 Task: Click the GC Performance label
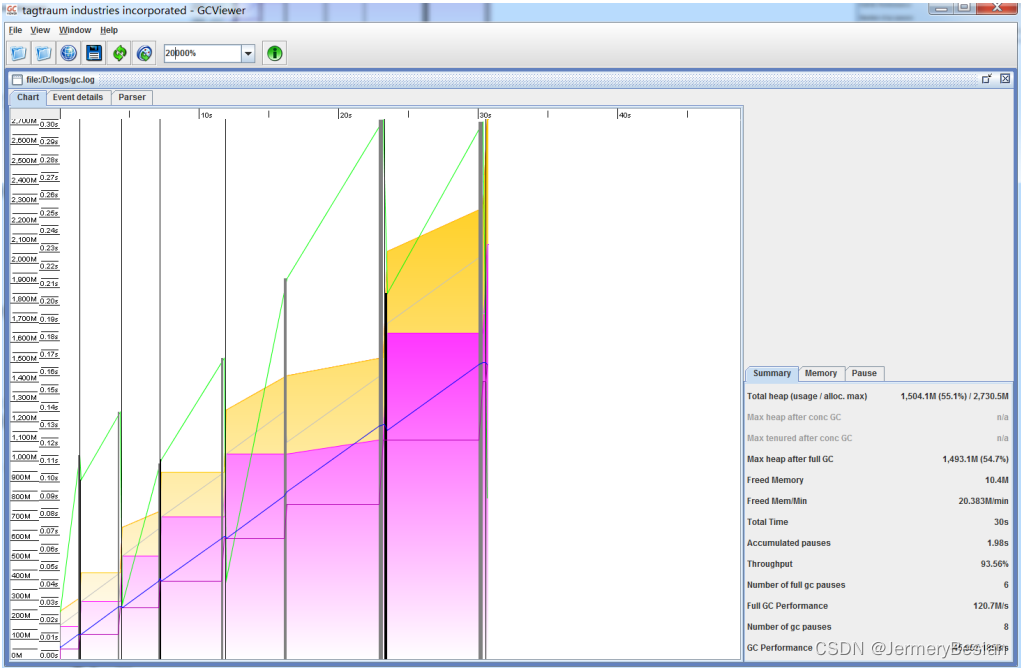tap(779, 647)
